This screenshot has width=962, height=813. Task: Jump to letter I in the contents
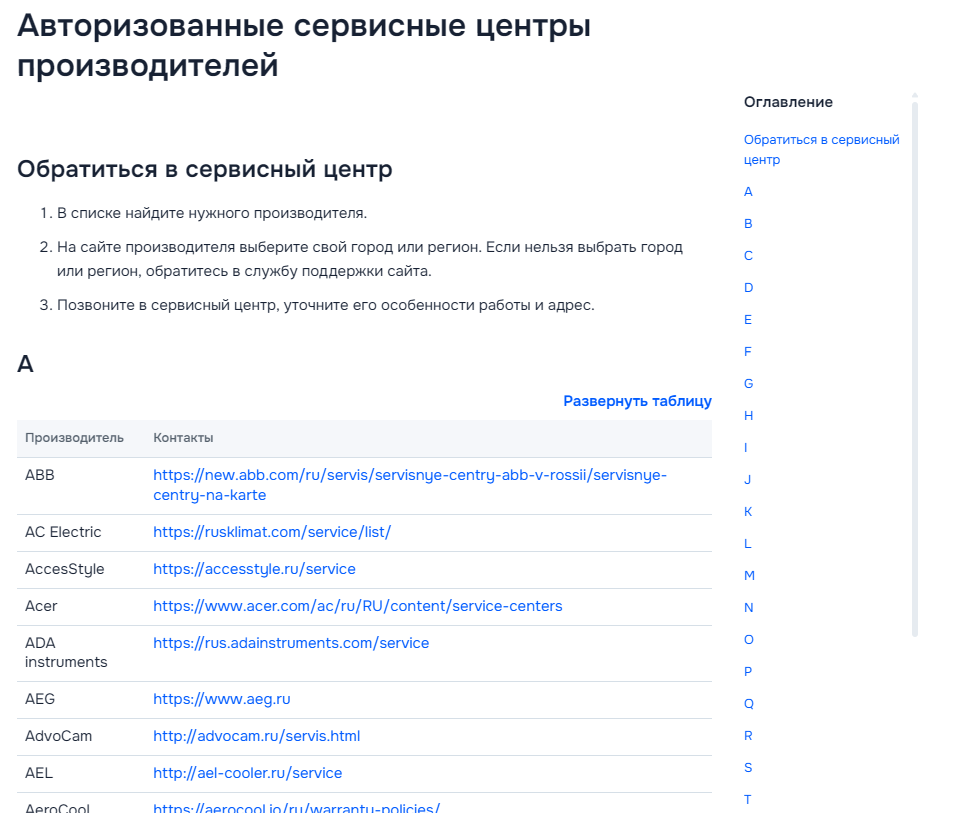(x=745, y=447)
